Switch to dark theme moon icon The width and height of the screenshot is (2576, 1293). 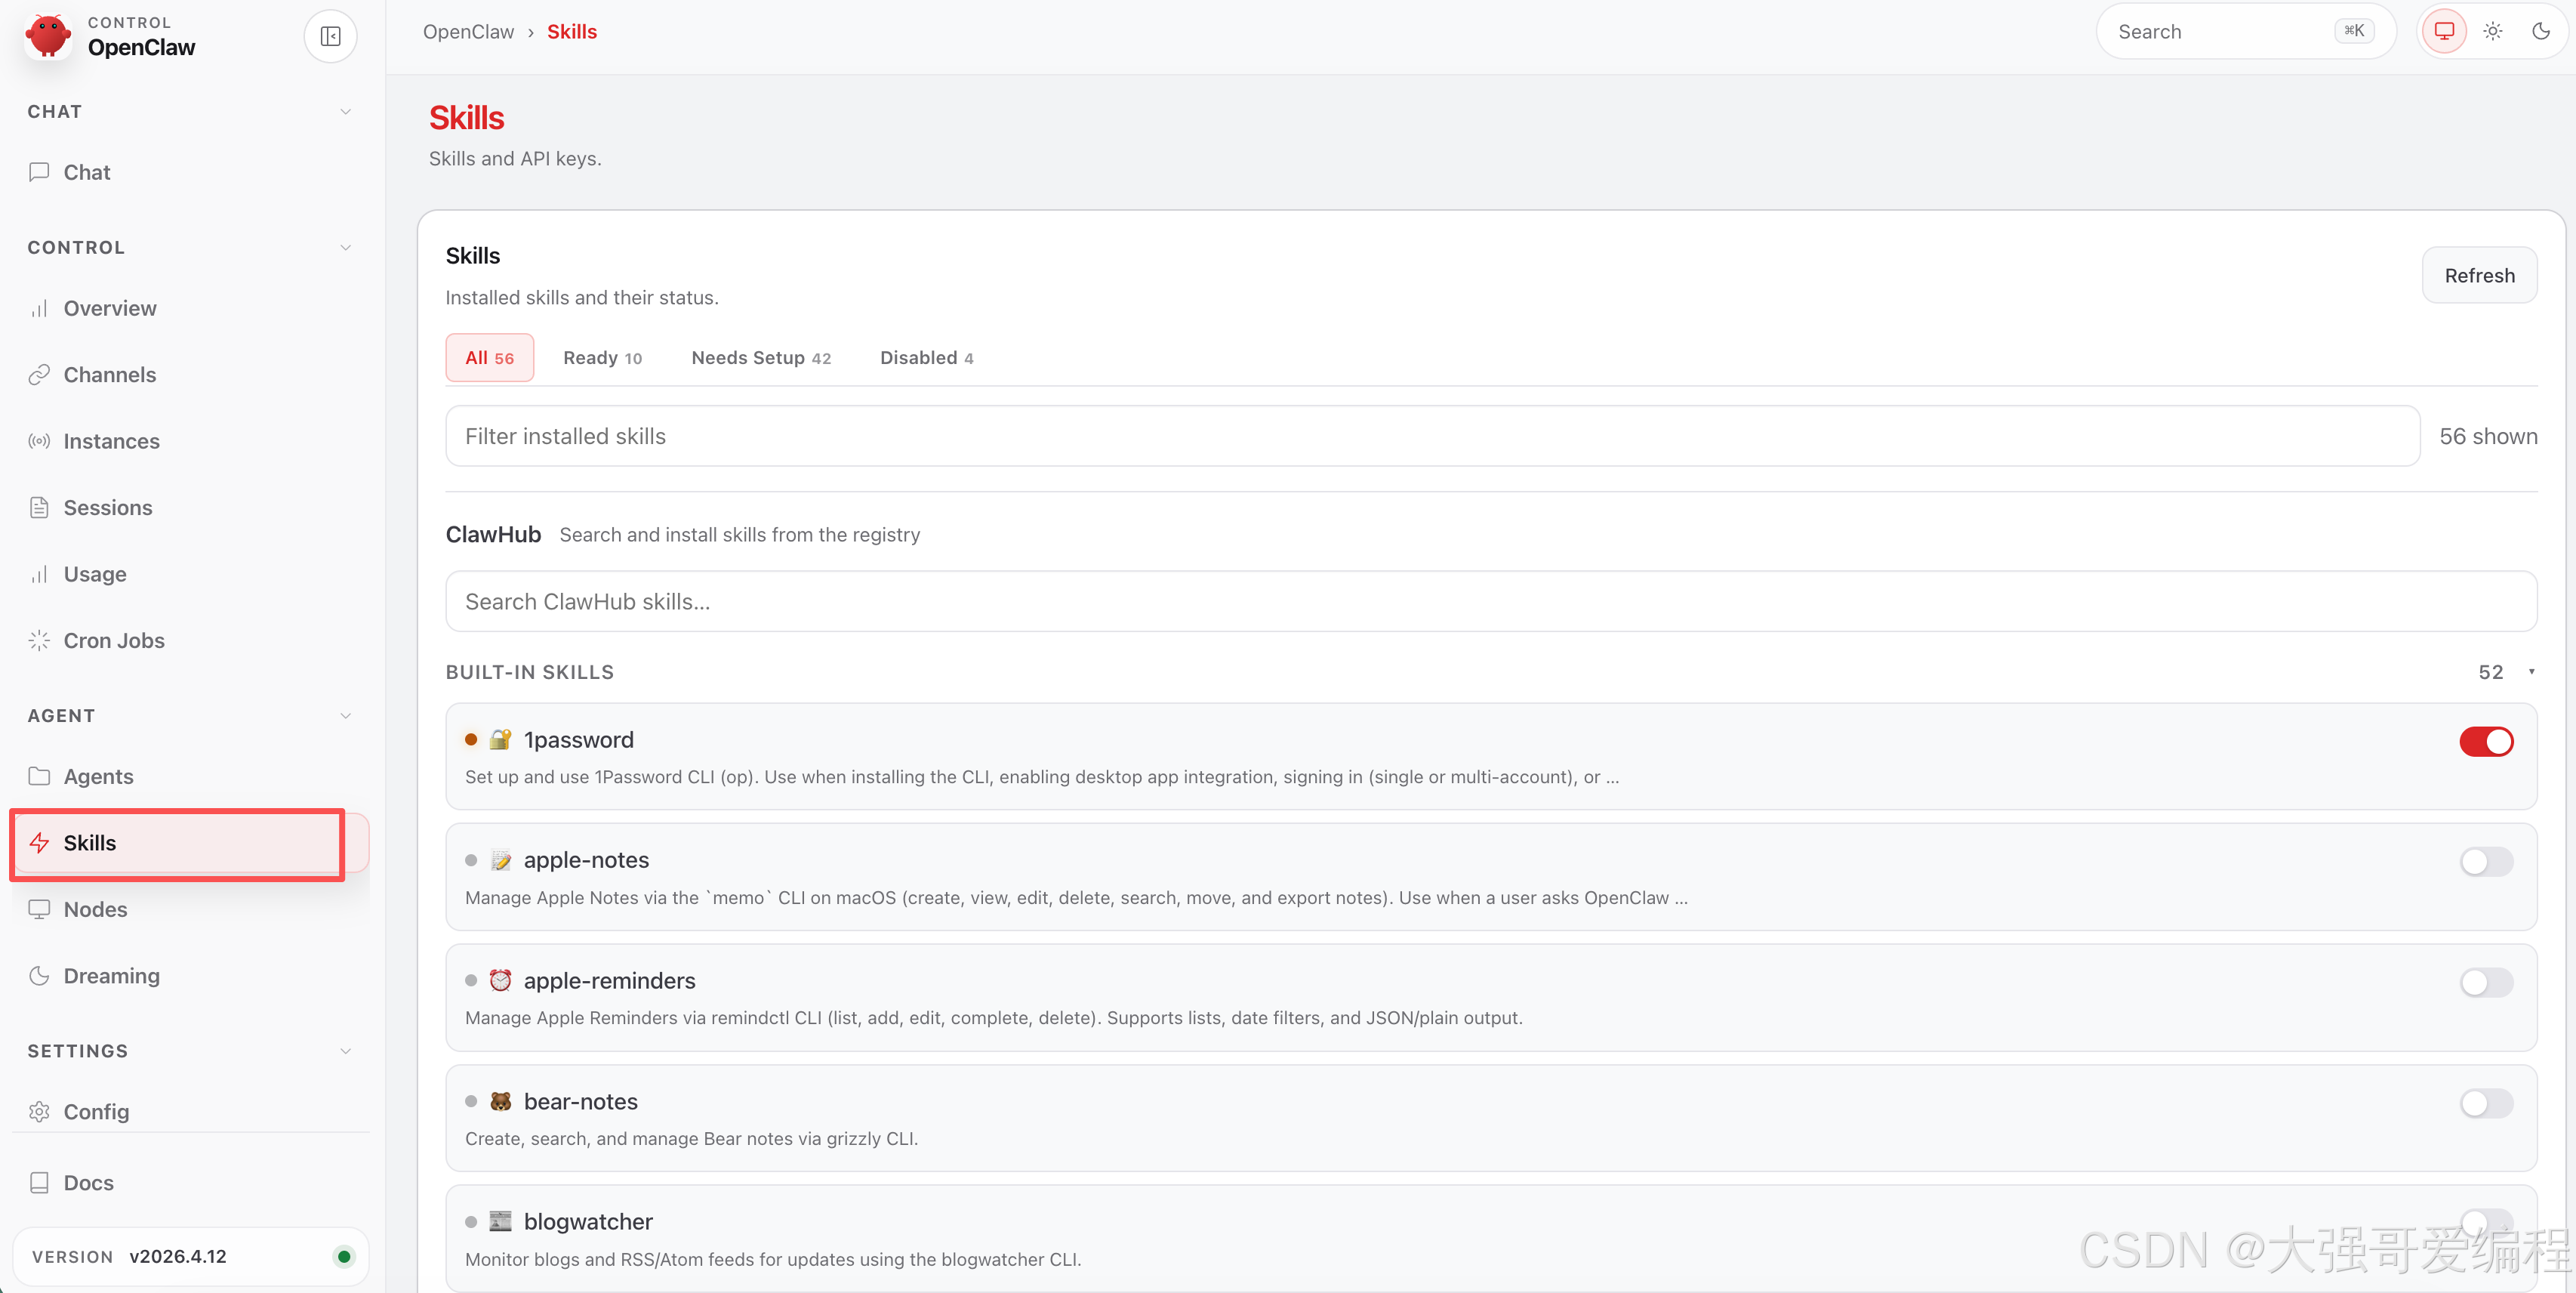coord(2541,31)
